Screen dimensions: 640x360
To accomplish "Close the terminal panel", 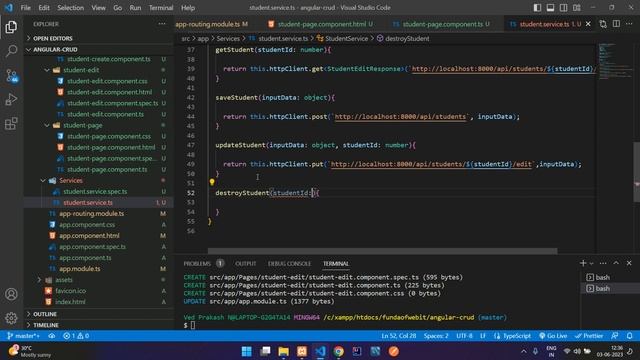I will point(629,263).
